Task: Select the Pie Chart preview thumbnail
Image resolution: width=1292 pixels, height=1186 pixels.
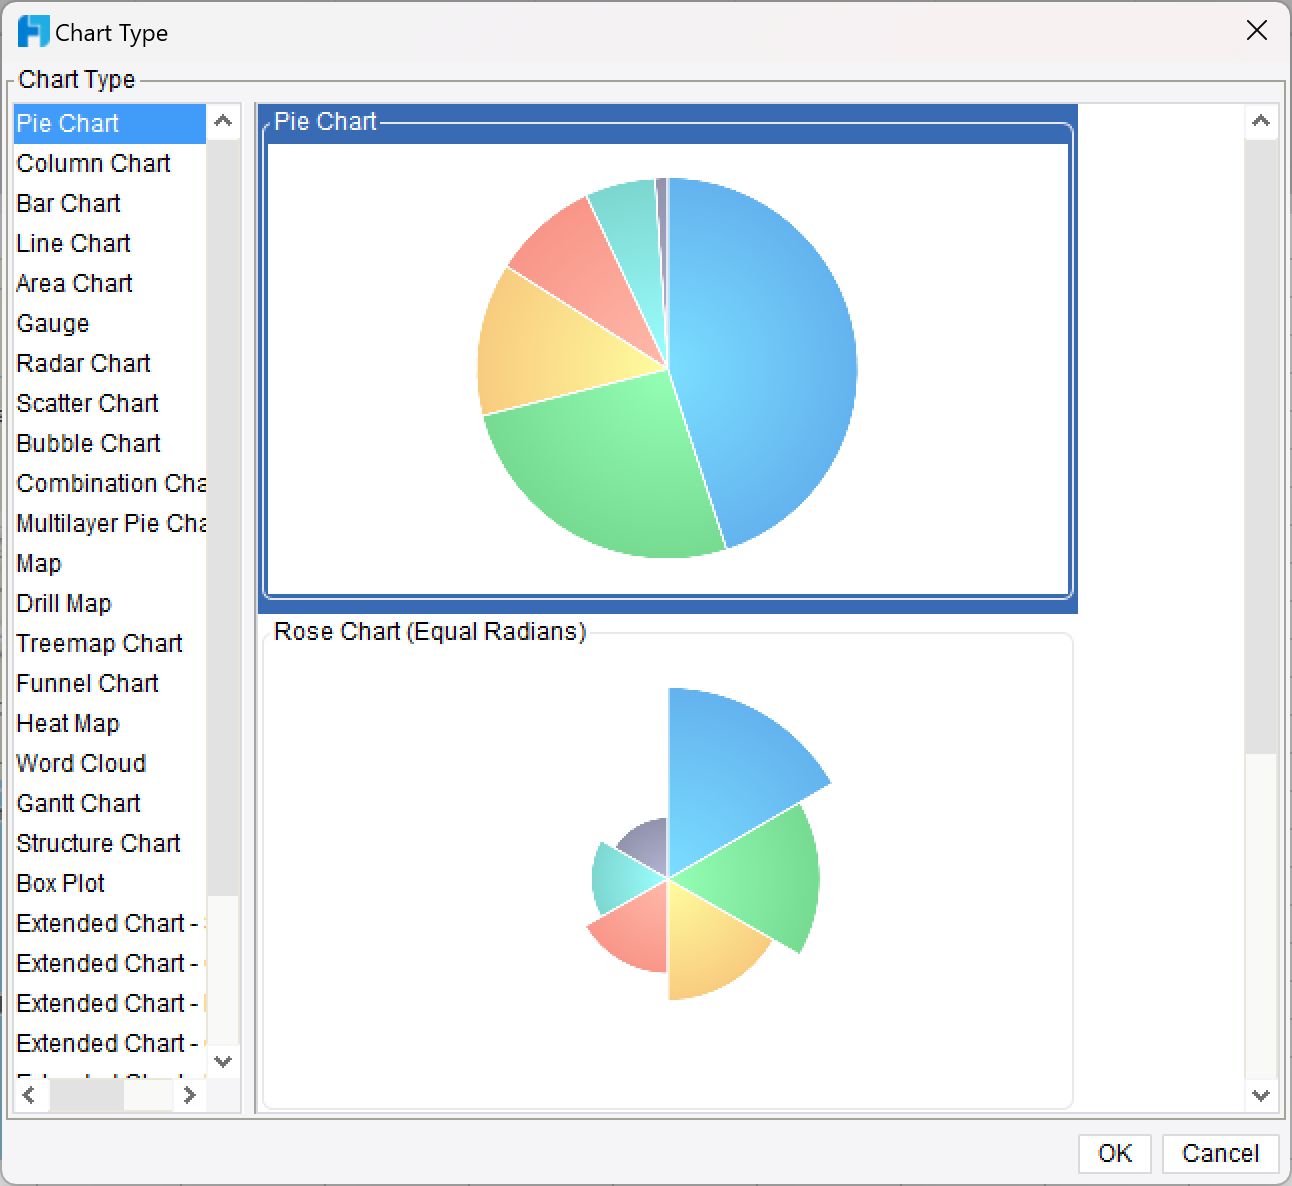Action: 667,360
